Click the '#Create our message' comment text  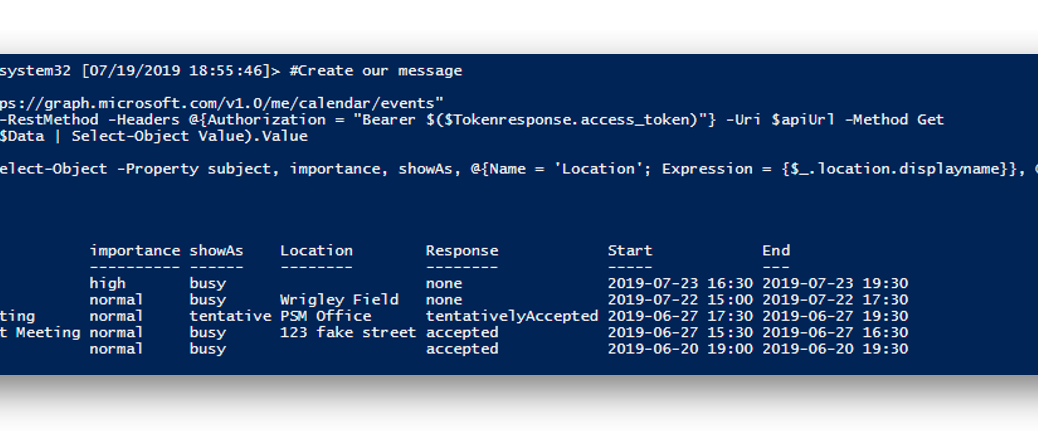375,71
